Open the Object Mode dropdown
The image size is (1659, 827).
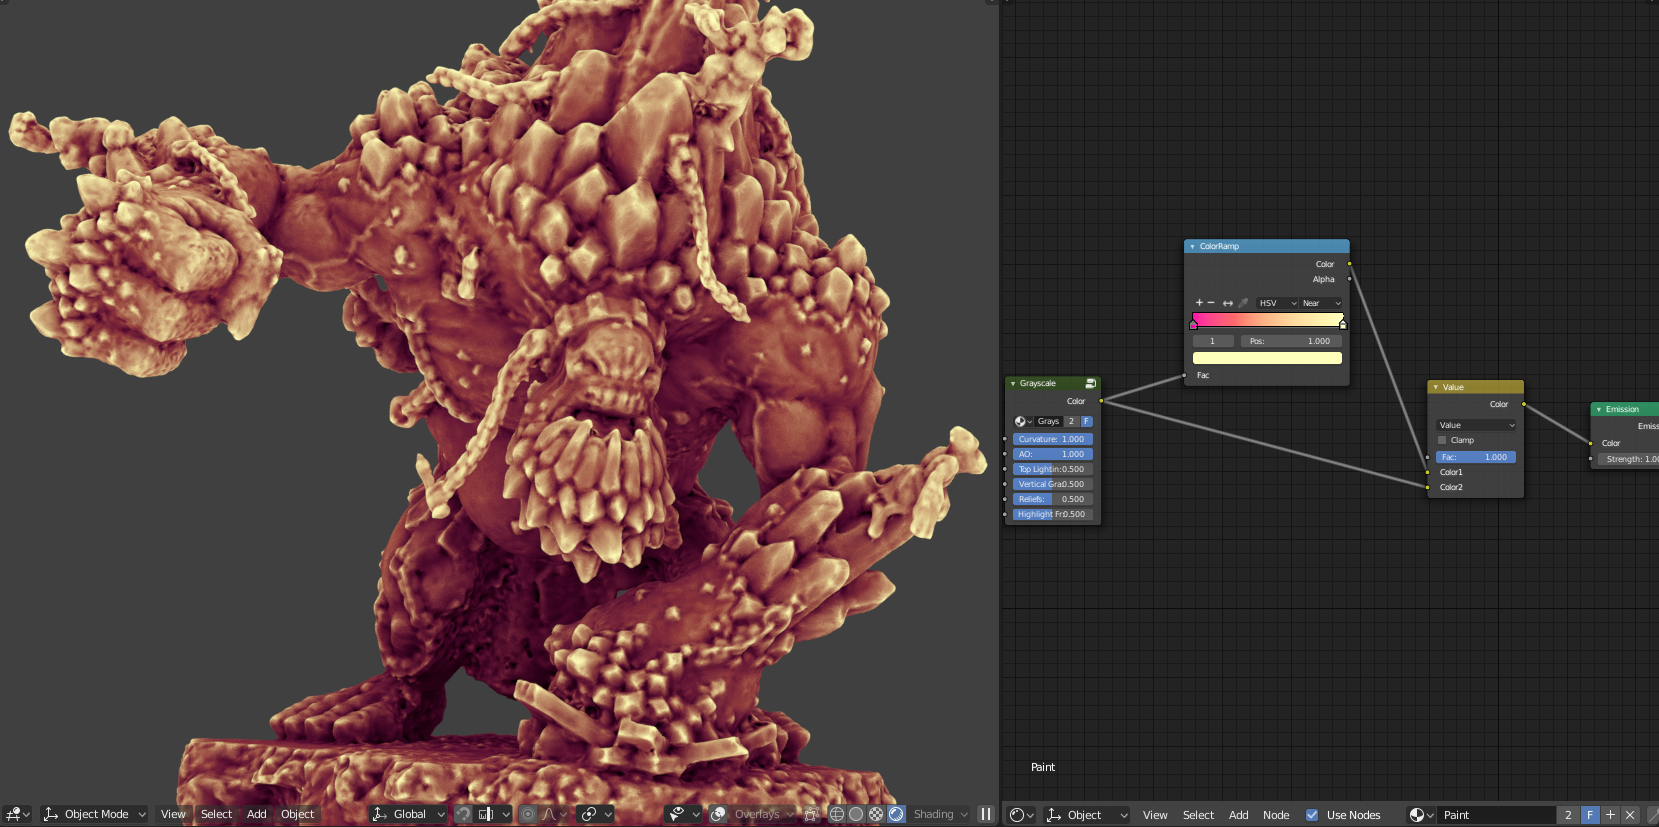pyautogui.click(x=94, y=814)
